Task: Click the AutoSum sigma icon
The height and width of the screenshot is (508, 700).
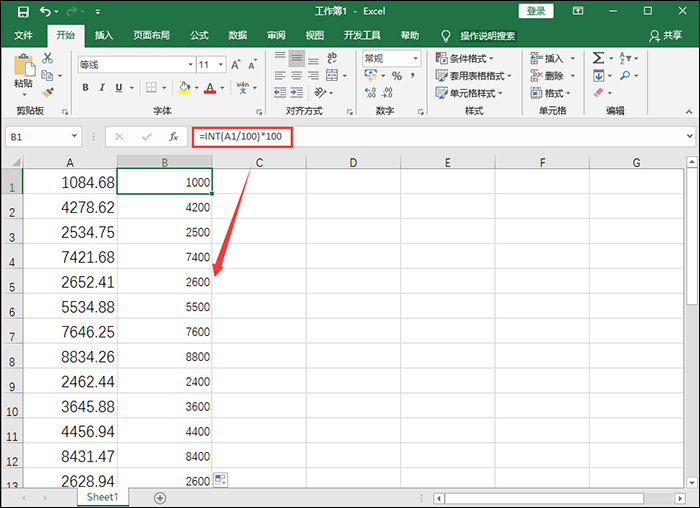Action: click(x=598, y=58)
